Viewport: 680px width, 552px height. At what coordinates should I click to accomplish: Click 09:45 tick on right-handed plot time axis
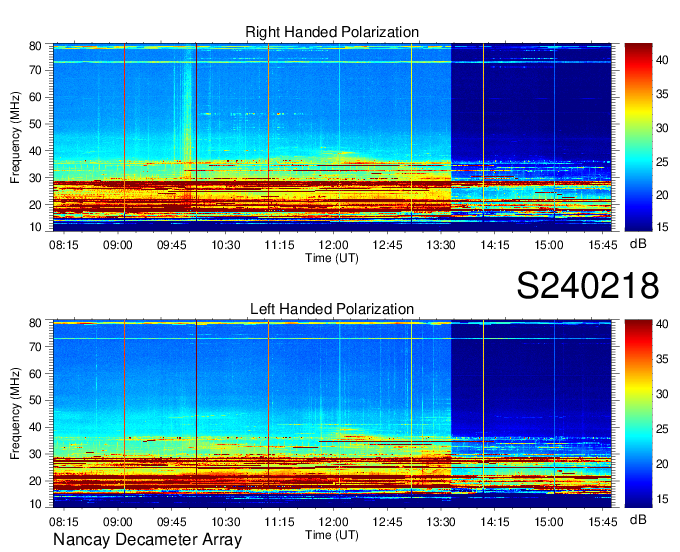tap(172, 245)
